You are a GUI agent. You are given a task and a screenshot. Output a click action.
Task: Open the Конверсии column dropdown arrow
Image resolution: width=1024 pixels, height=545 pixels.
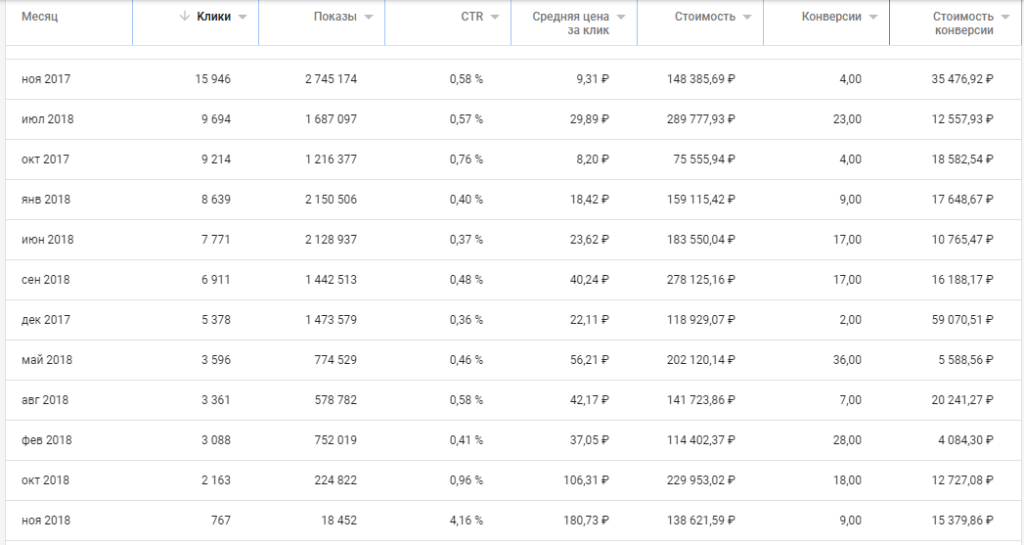(x=873, y=17)
